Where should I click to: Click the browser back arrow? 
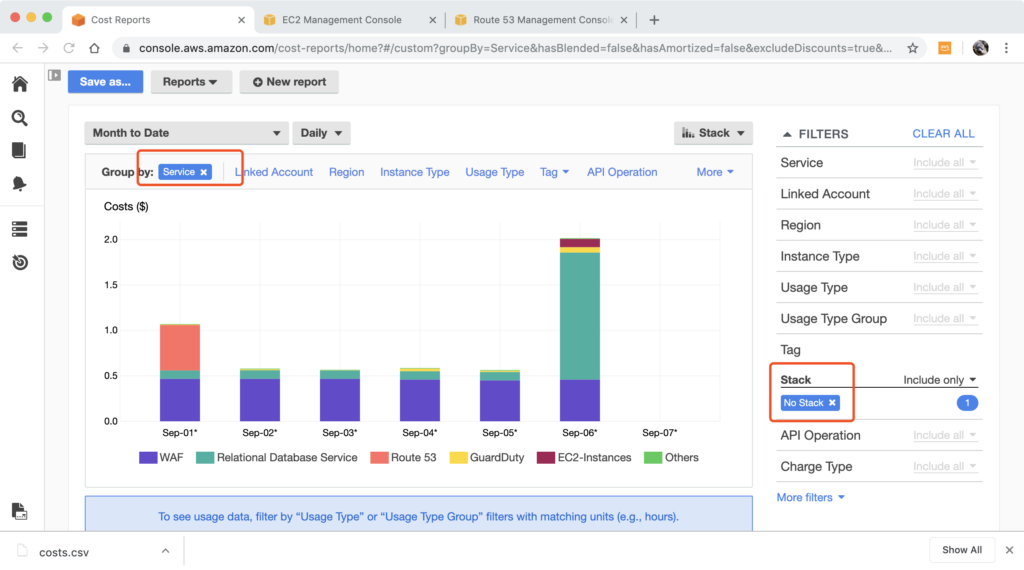coord(18,48)
